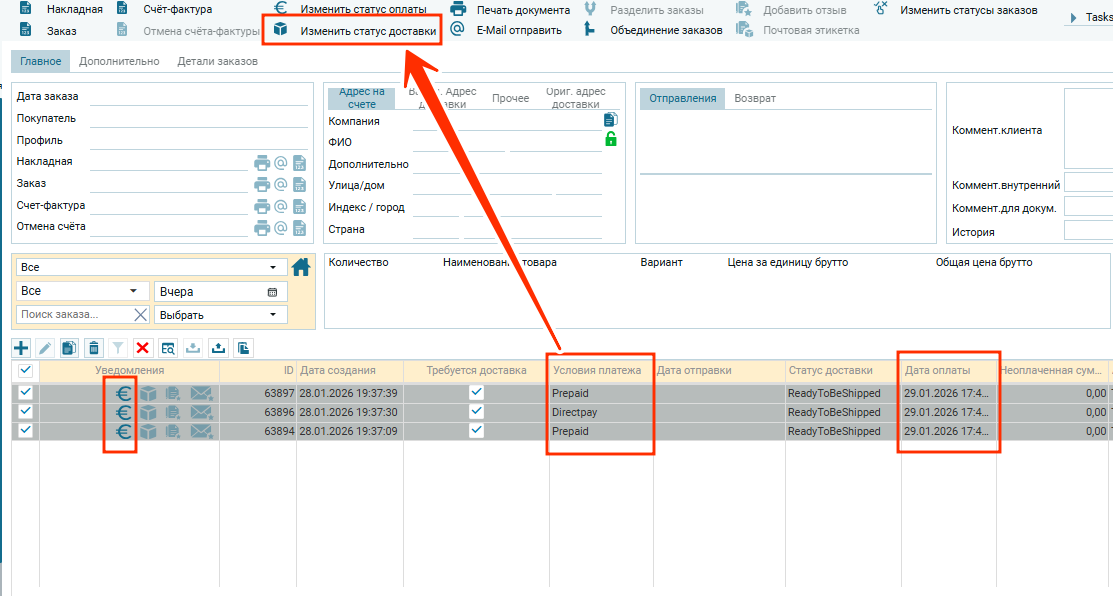Click the green unlock icon in address panel
The height and width of the screenshot is (596, 1113).
click(x=610, y=139)
